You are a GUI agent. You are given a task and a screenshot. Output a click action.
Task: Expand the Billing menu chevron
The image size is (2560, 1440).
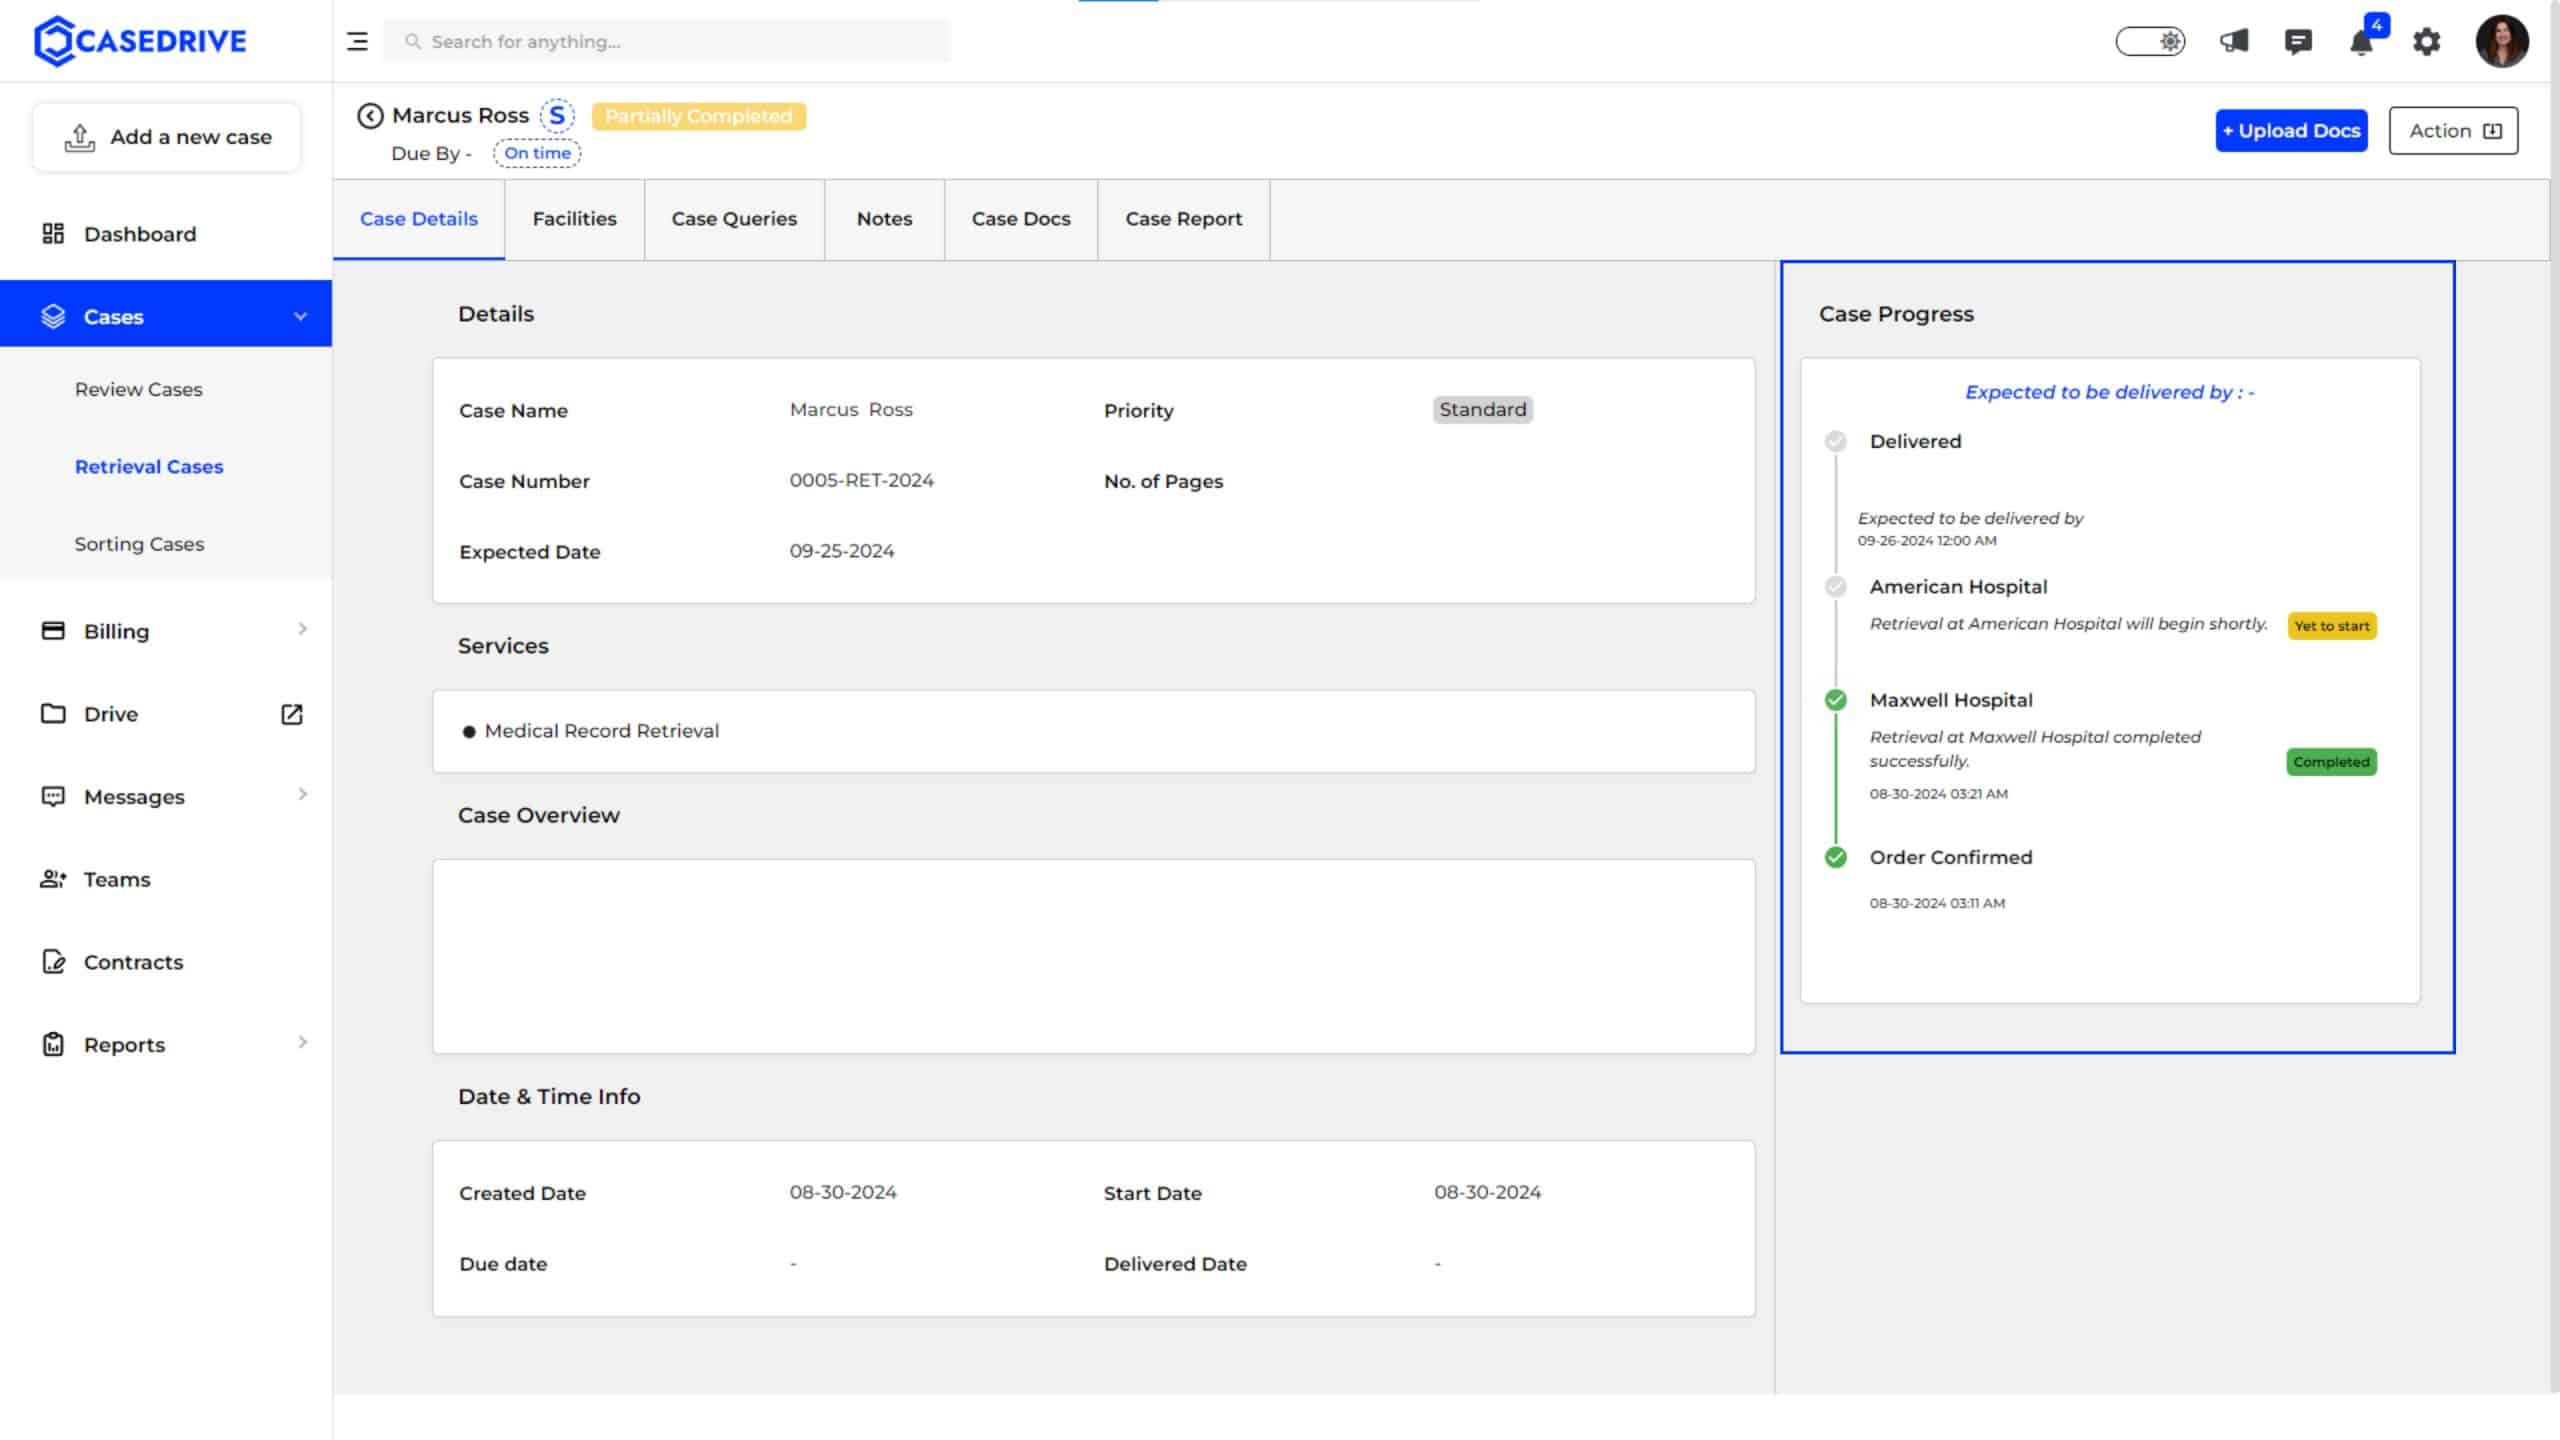[302, 629]
